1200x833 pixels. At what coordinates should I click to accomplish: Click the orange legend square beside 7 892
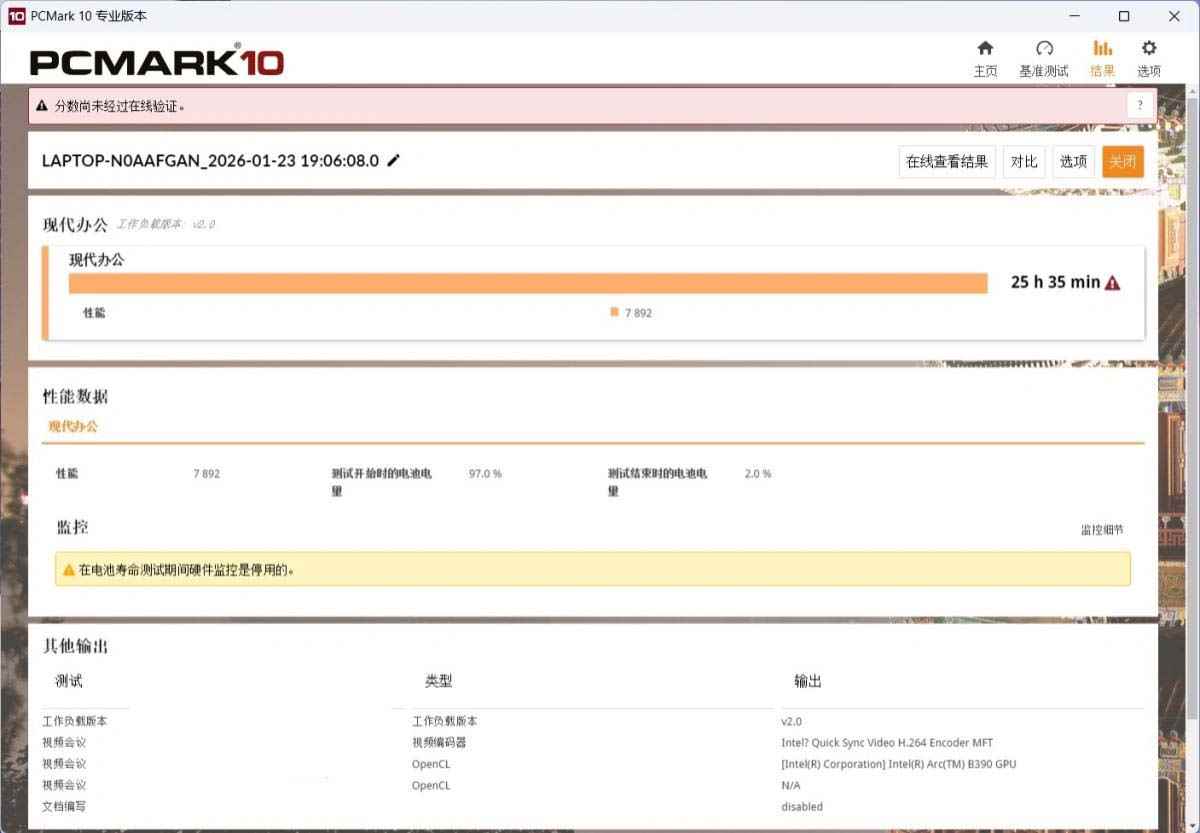click(x=614, y=312)
